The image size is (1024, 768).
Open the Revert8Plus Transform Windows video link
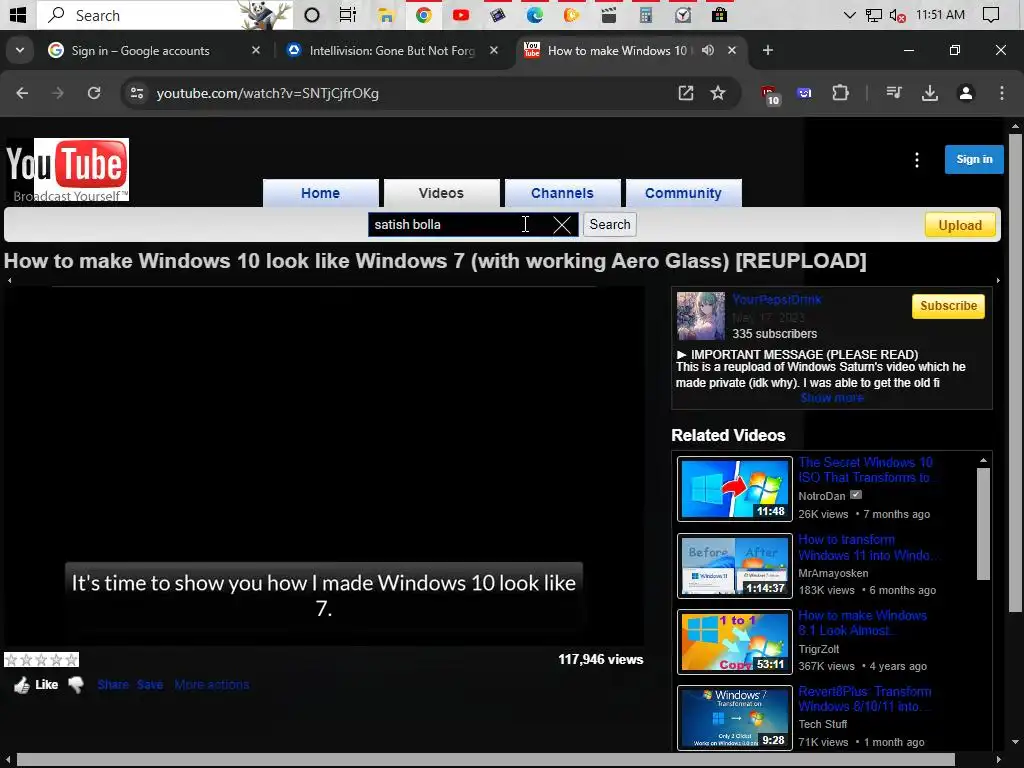point(865,699)
